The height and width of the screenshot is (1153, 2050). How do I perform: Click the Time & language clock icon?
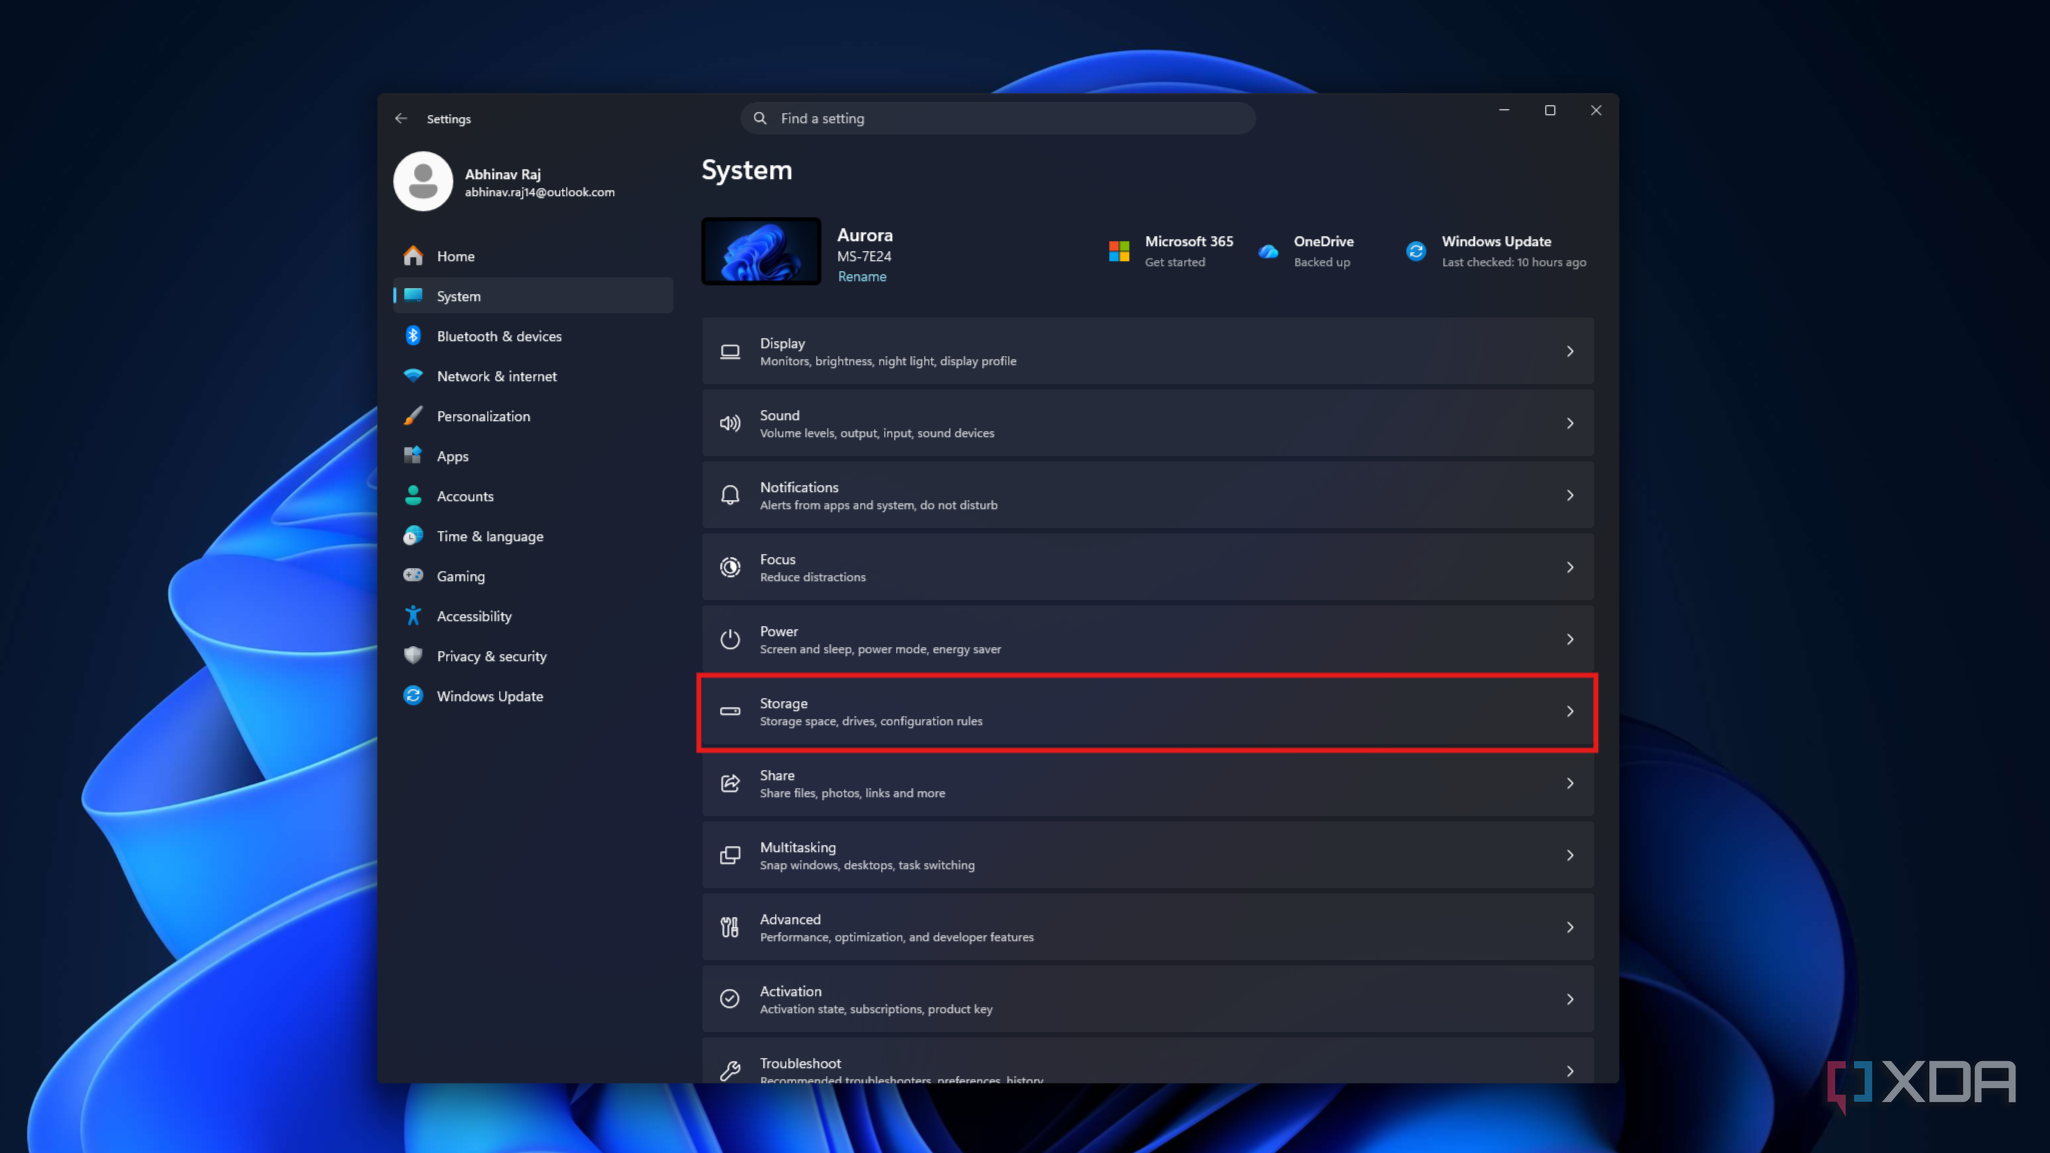(x=413, y=536)
